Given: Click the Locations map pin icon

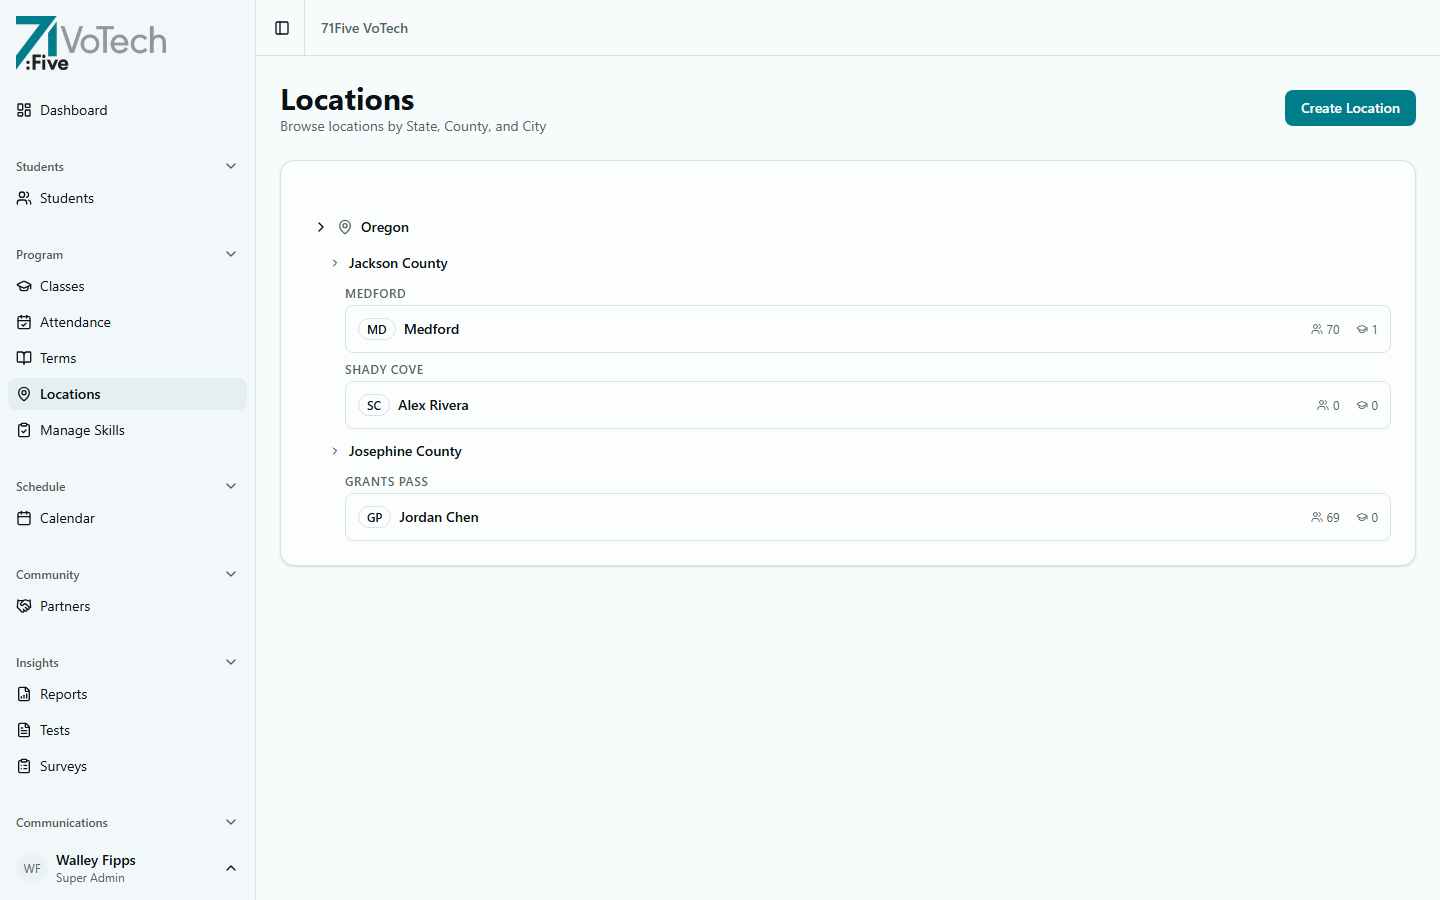Looking at the screenshot, I should point(23,394).
